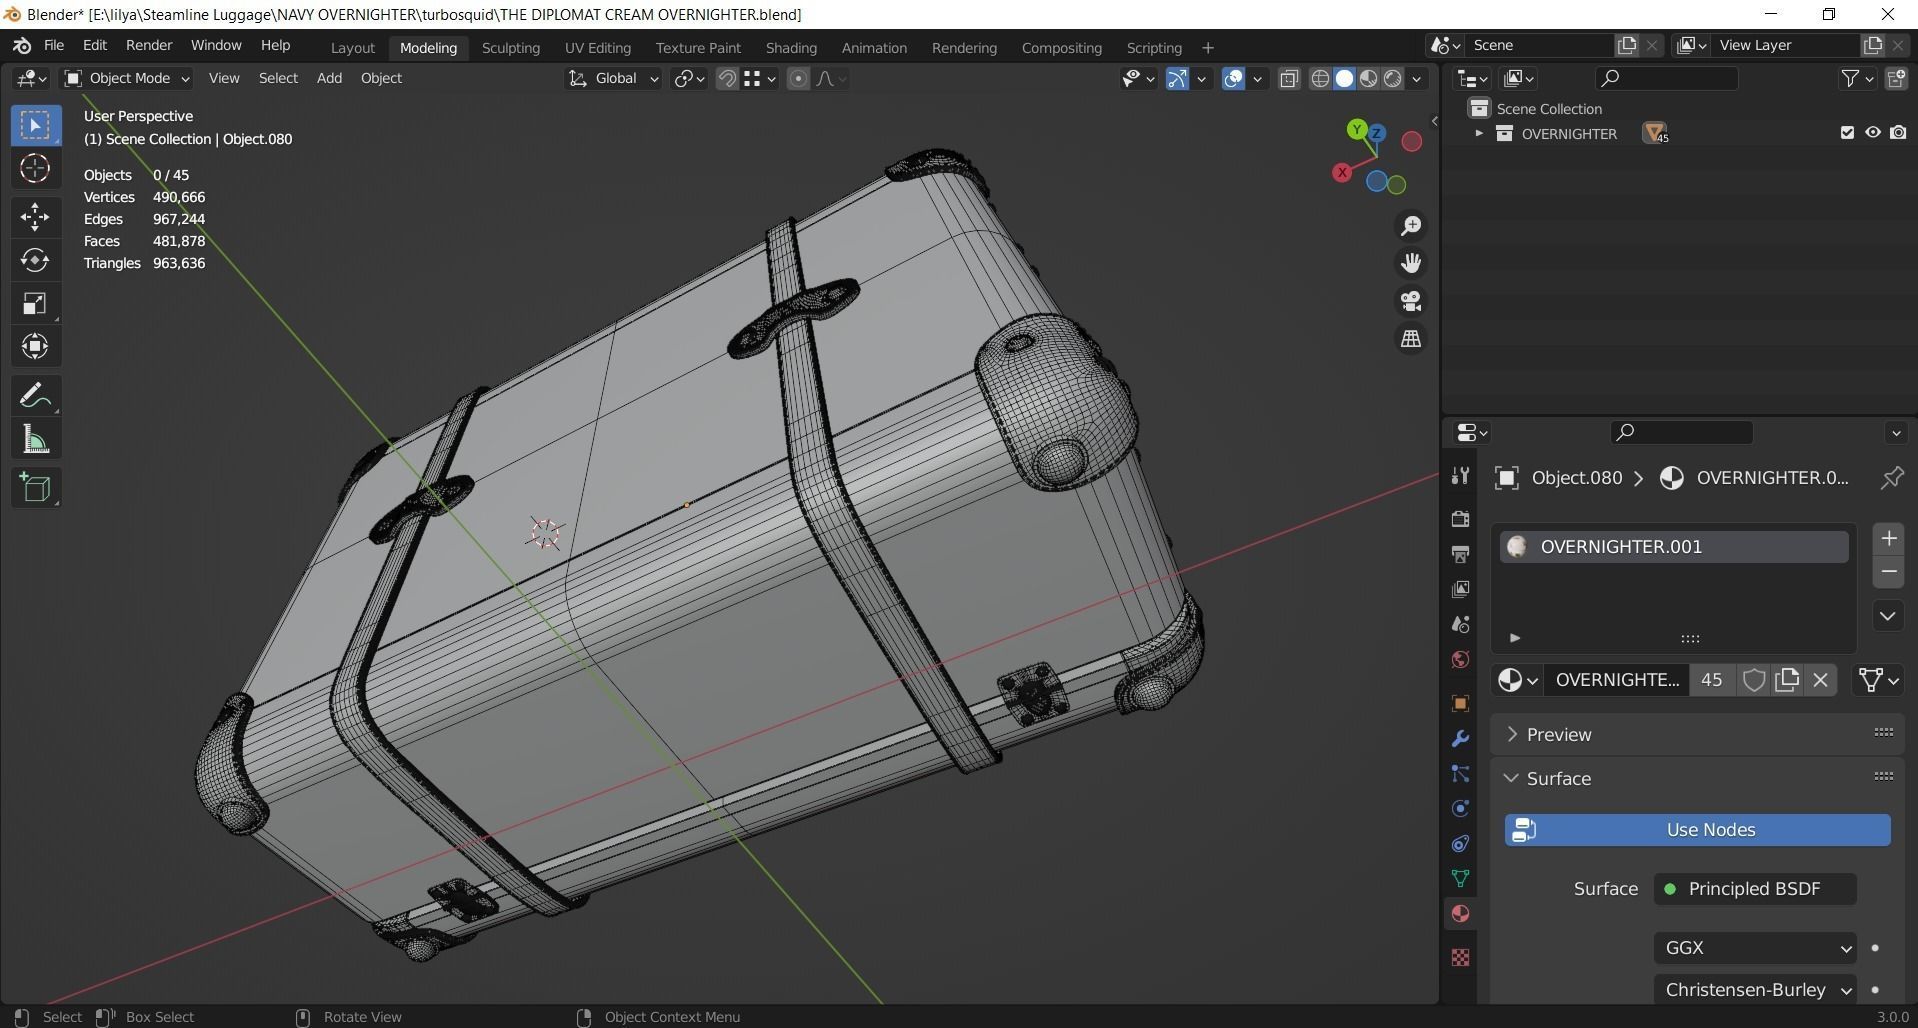Toggle proportional editing button
Screen dimensions: 1918x1028
pos(798,78)
